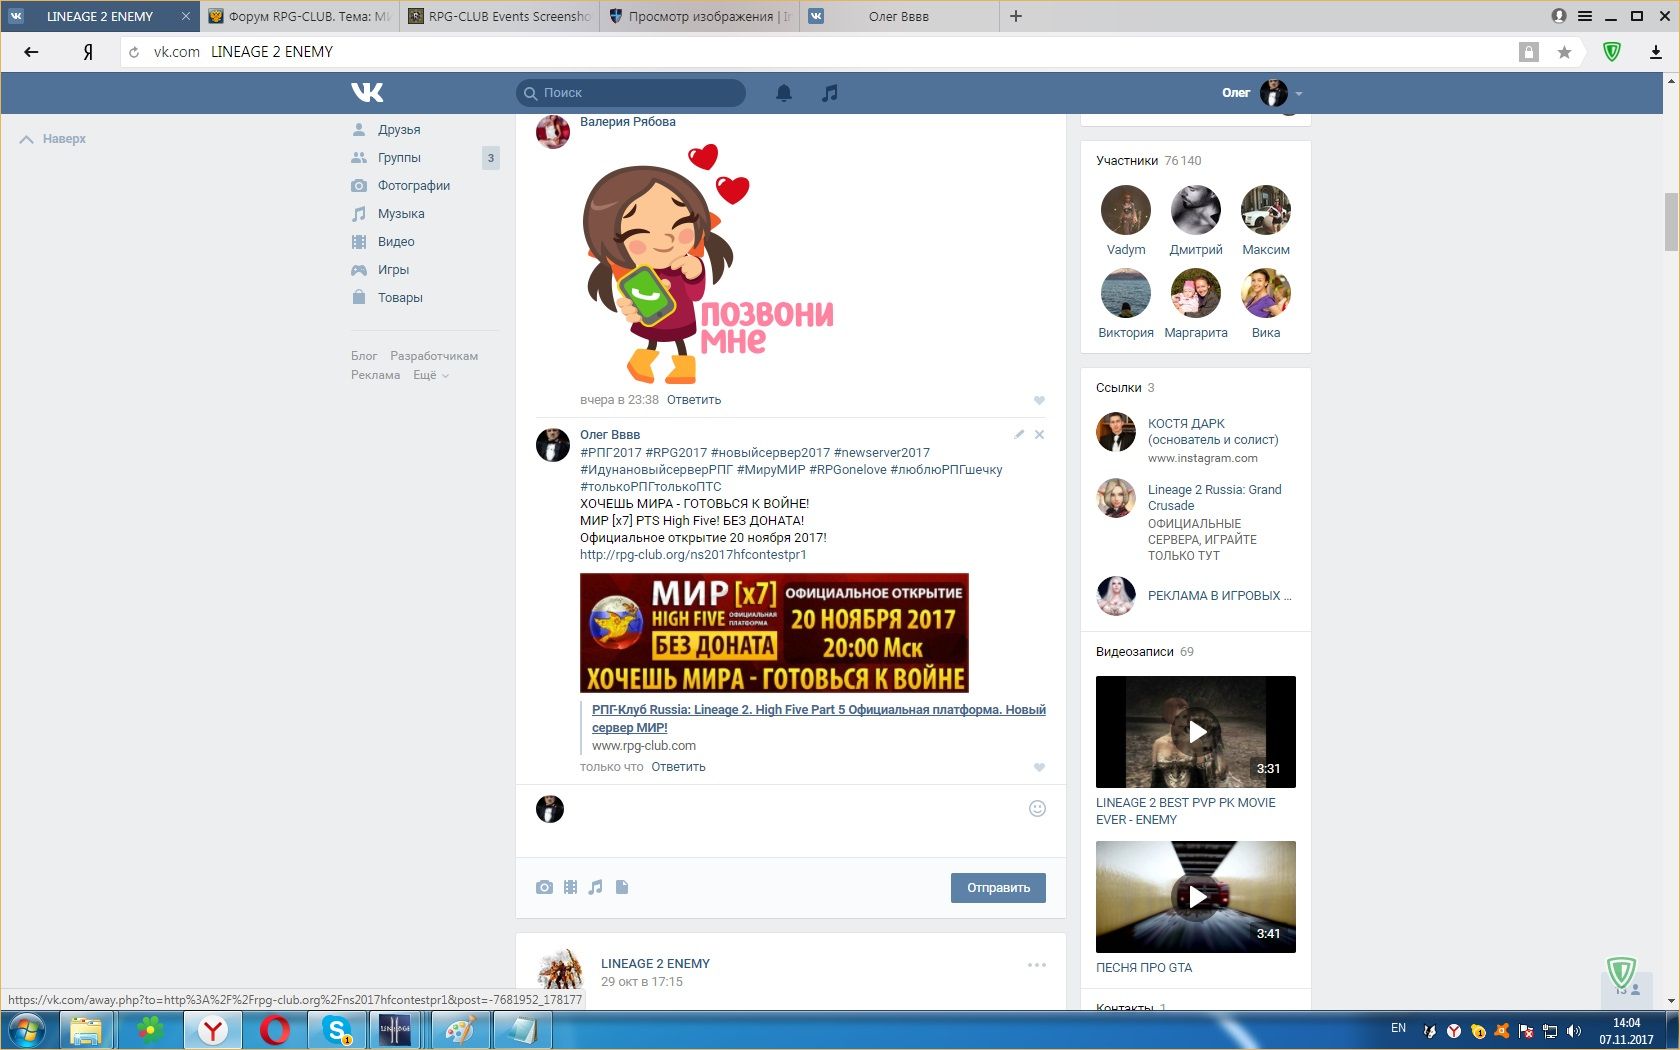Bookmark this page with the star icon
This screenshot has height=1050, width=1680.
pos(1564,52)
